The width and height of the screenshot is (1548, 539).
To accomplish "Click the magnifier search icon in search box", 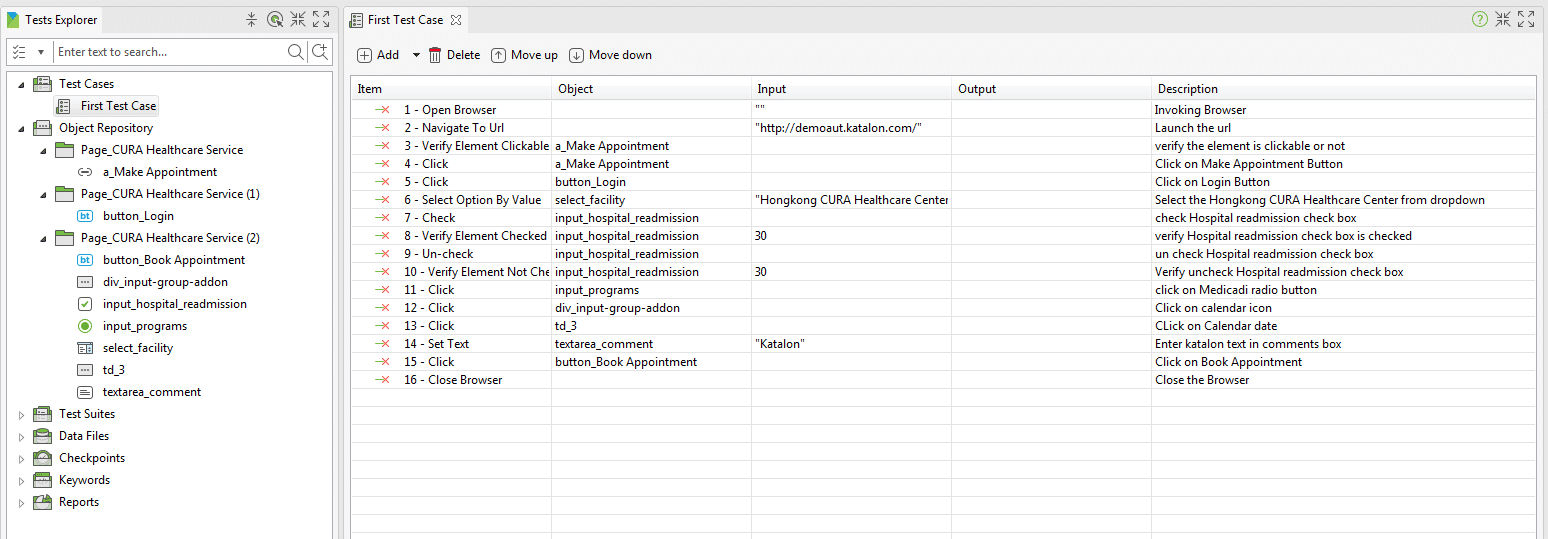I will pos(296,52).
